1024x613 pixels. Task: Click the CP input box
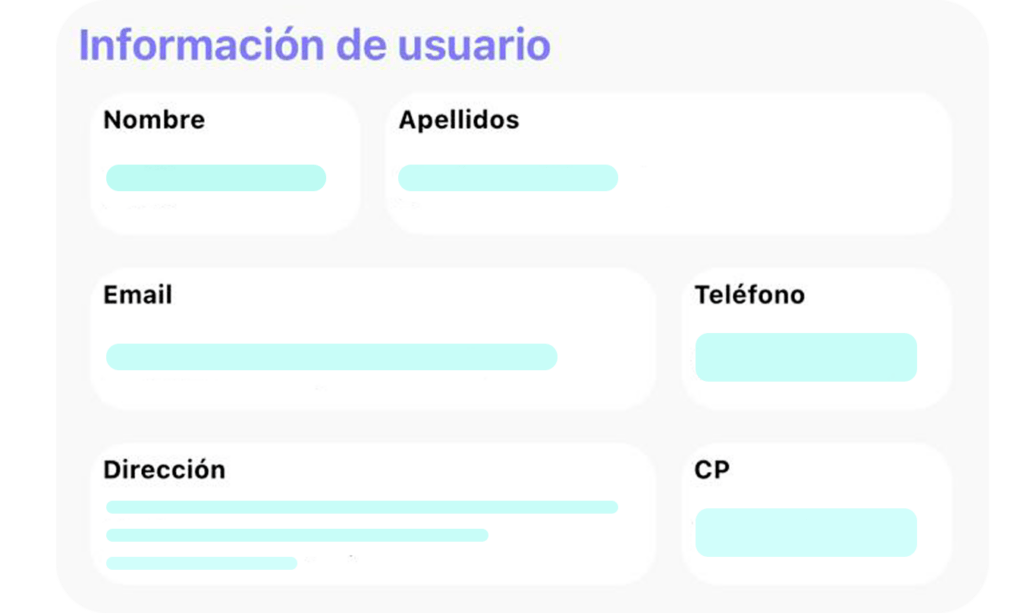806,532
